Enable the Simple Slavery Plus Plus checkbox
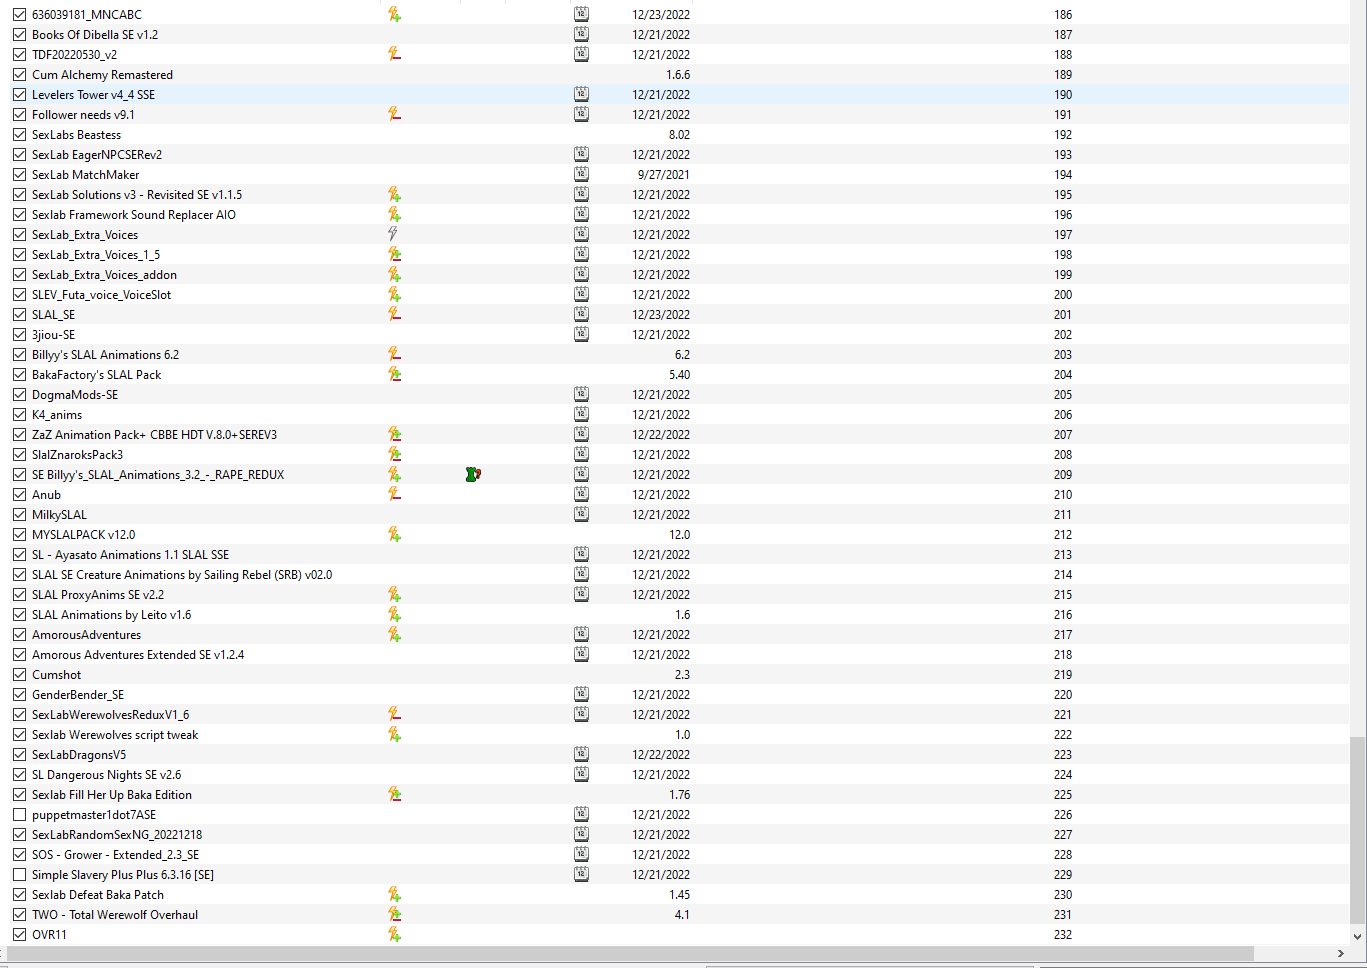This screenshot has height=968, width=1367. (19, 875)
